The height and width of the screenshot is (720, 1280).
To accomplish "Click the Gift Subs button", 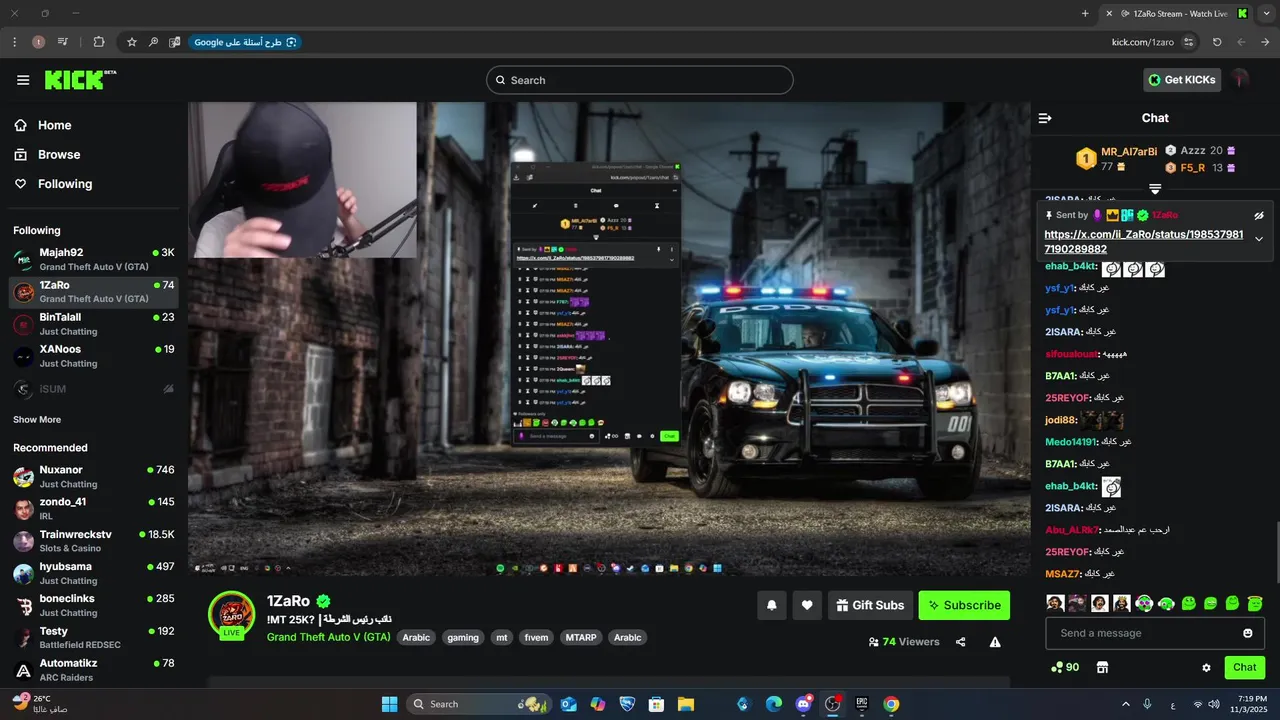I will tap(870, 605).
